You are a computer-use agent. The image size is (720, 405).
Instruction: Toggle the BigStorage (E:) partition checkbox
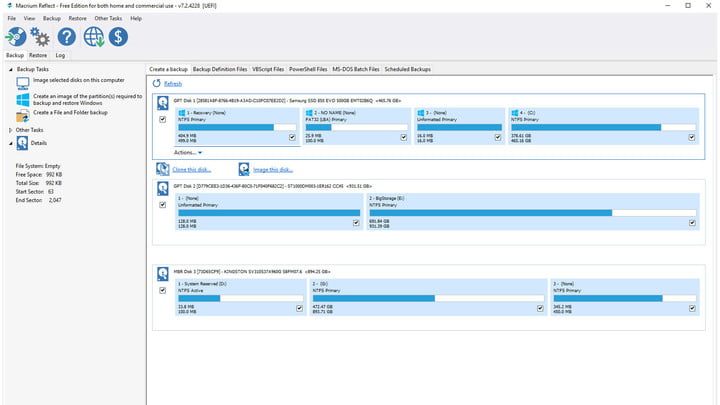[692, 223]
